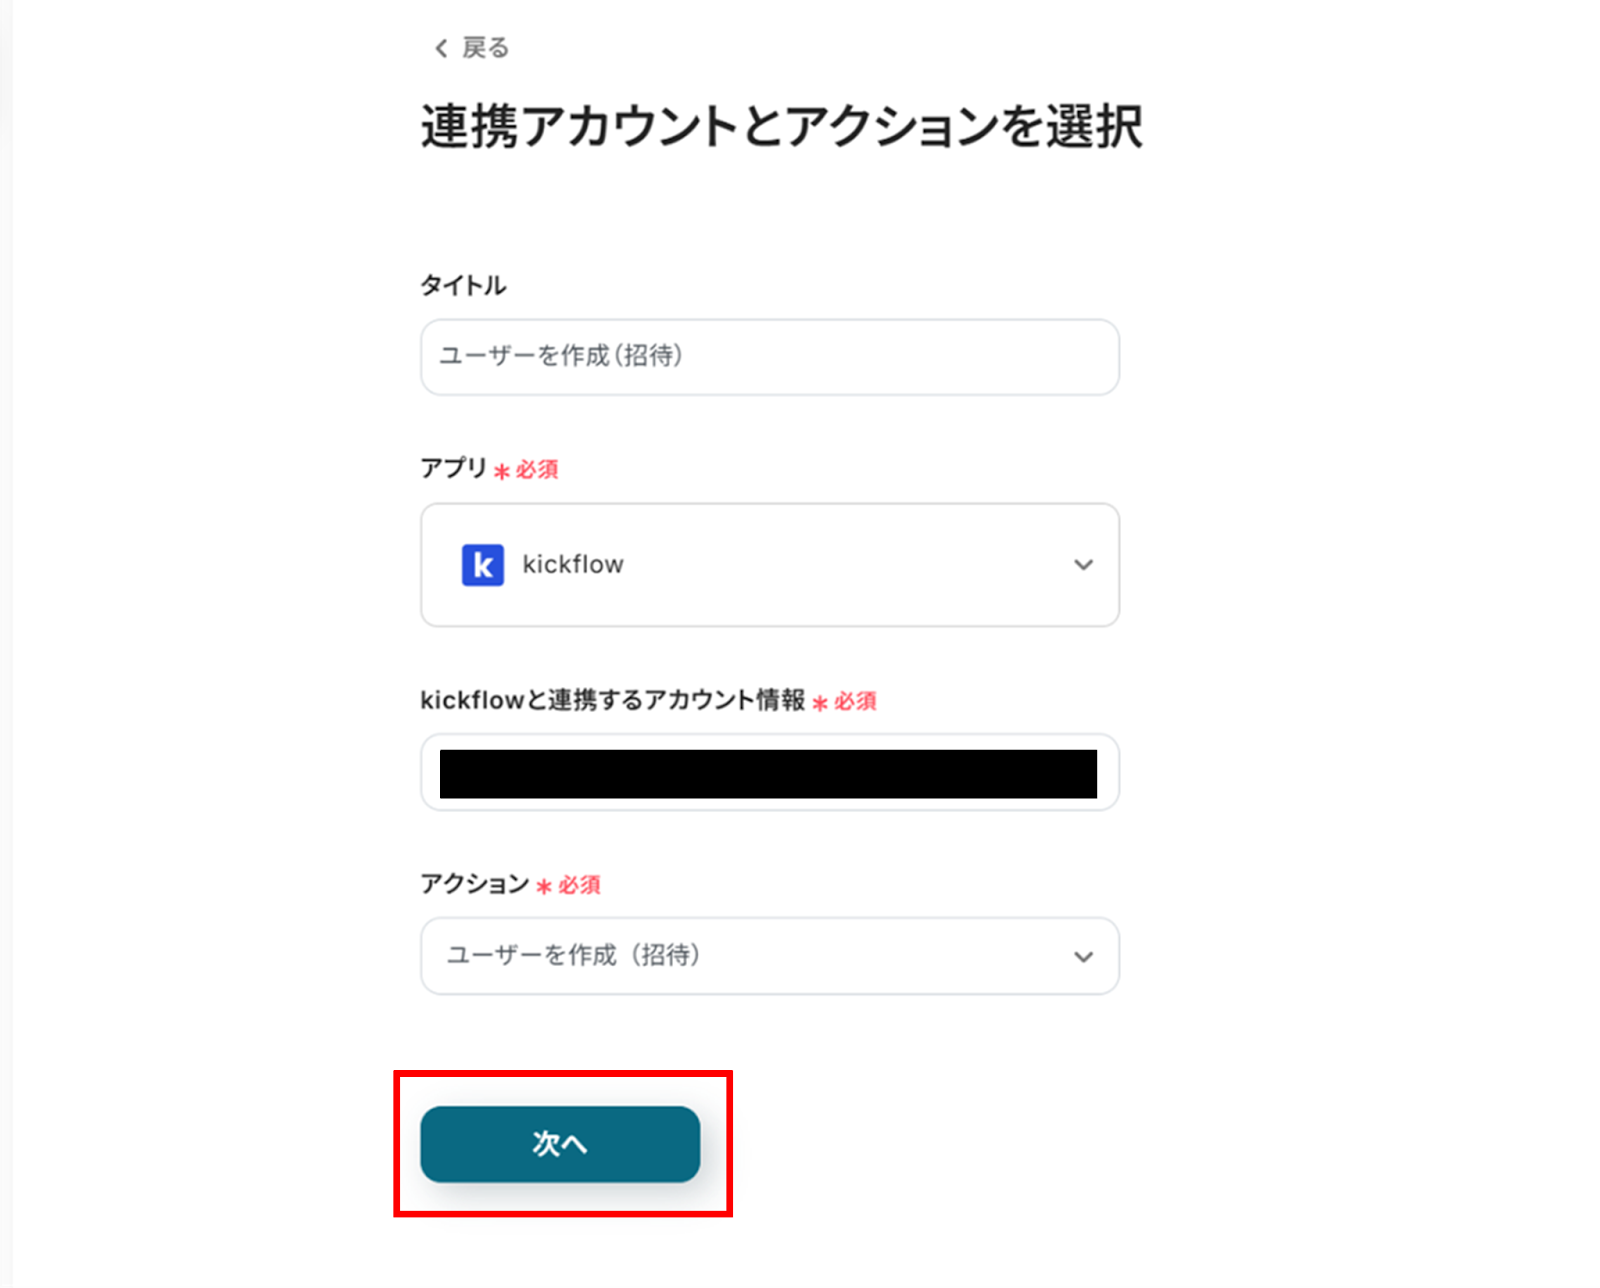Viewport: 1600px width, 1288px height.
Task: Click the kickflow blue K logo icon
Action: point(482,565)
